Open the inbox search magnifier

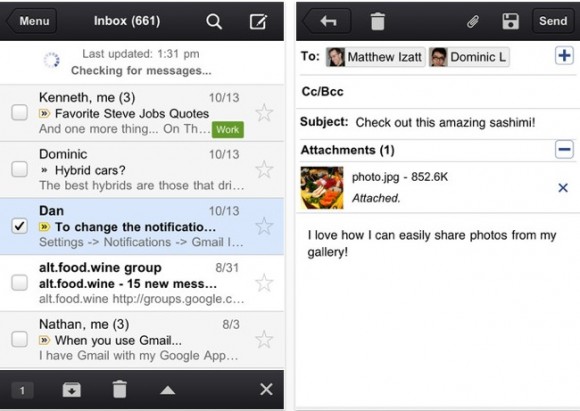coord(214,21)
